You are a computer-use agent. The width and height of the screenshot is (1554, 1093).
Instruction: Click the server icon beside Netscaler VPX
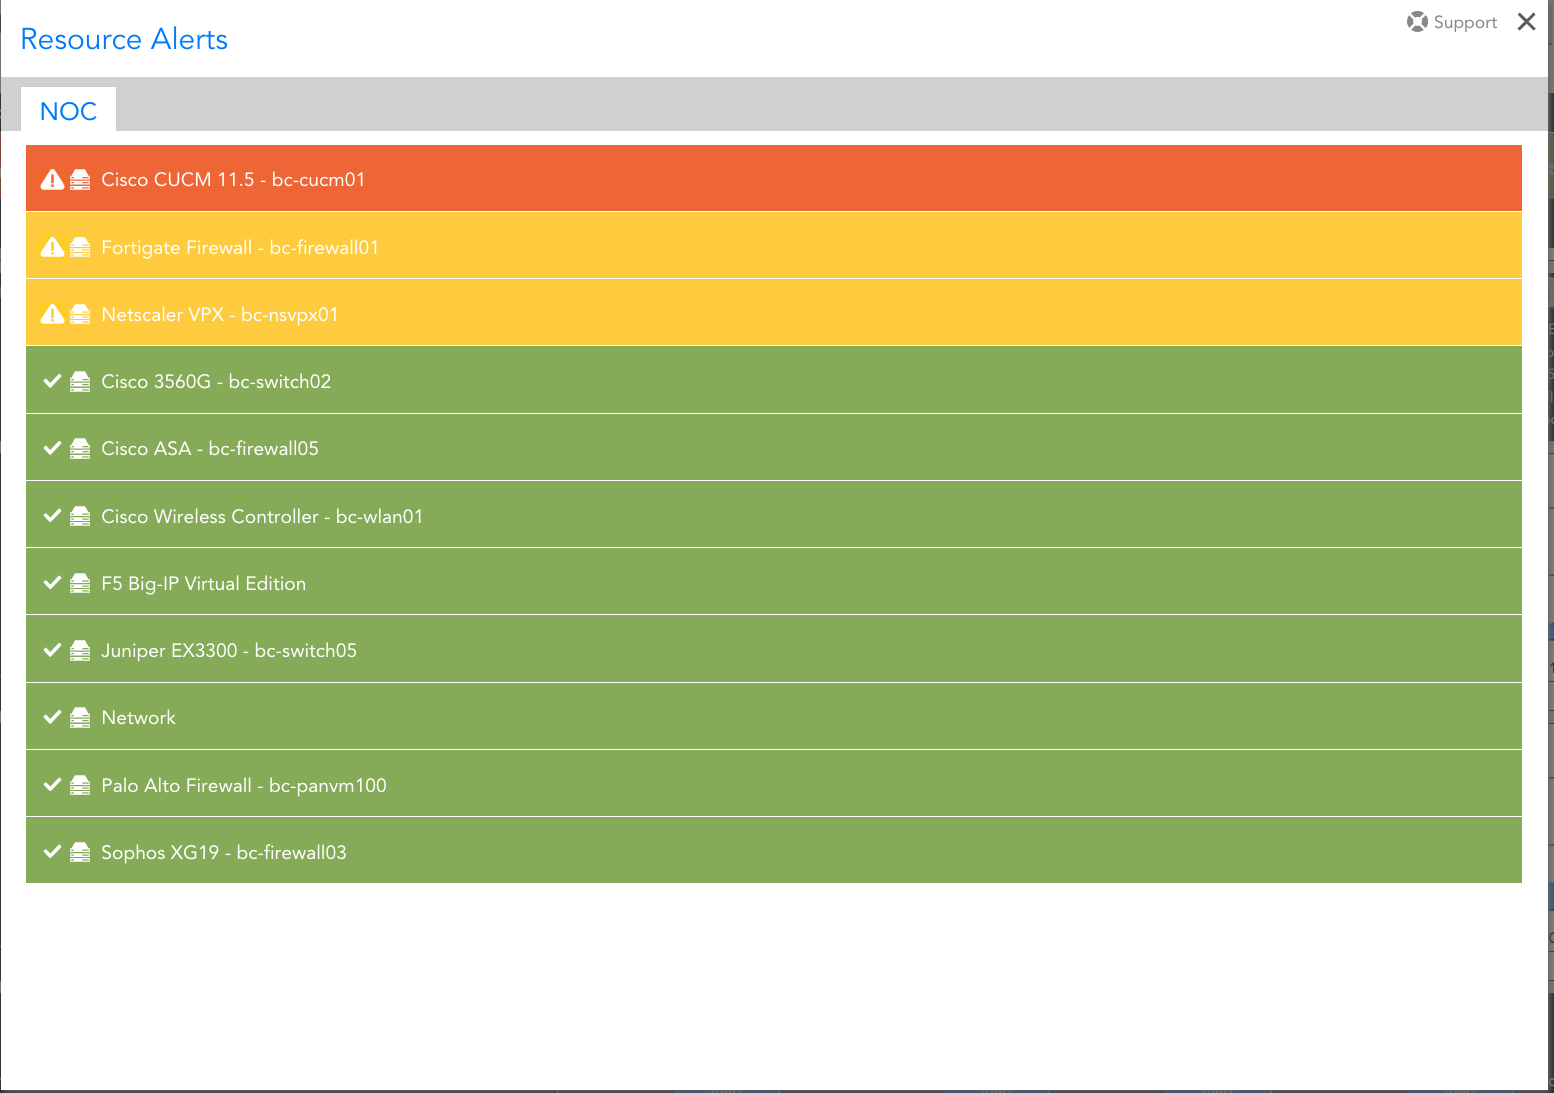(x=80, y=314)
